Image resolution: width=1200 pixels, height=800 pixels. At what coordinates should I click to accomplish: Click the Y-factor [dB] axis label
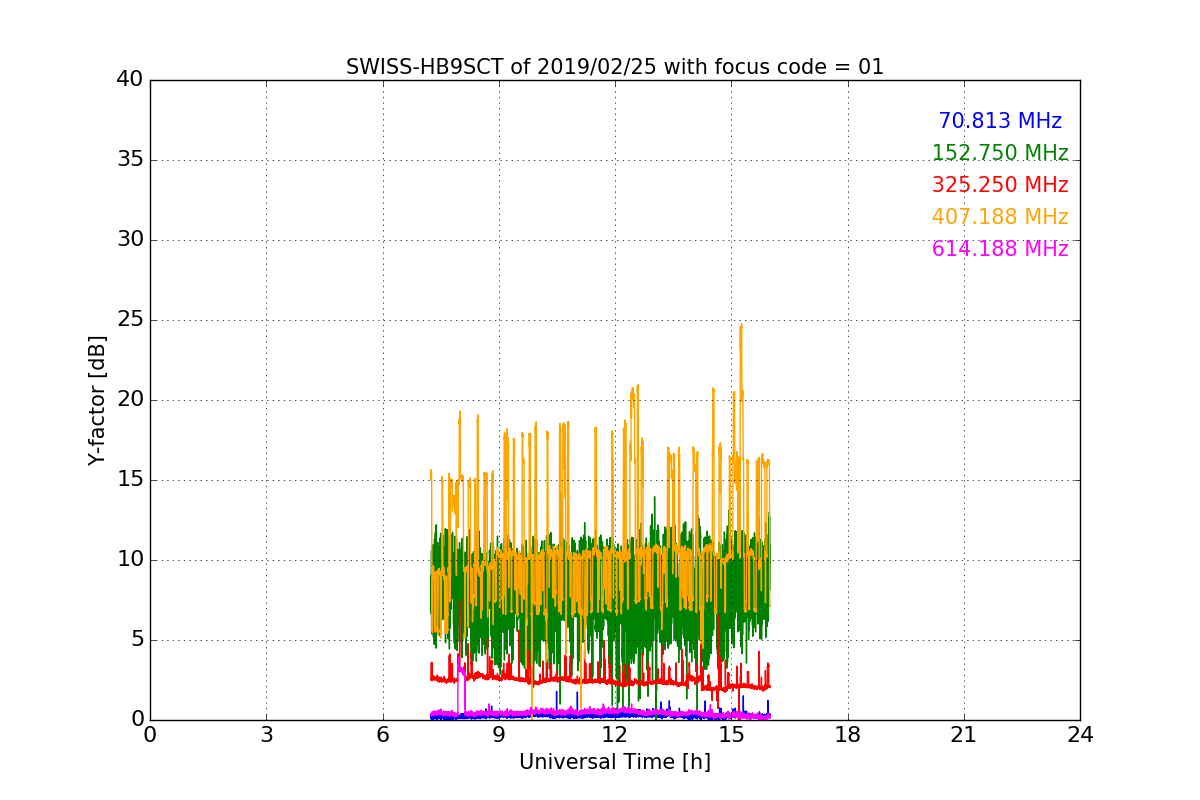97,400
